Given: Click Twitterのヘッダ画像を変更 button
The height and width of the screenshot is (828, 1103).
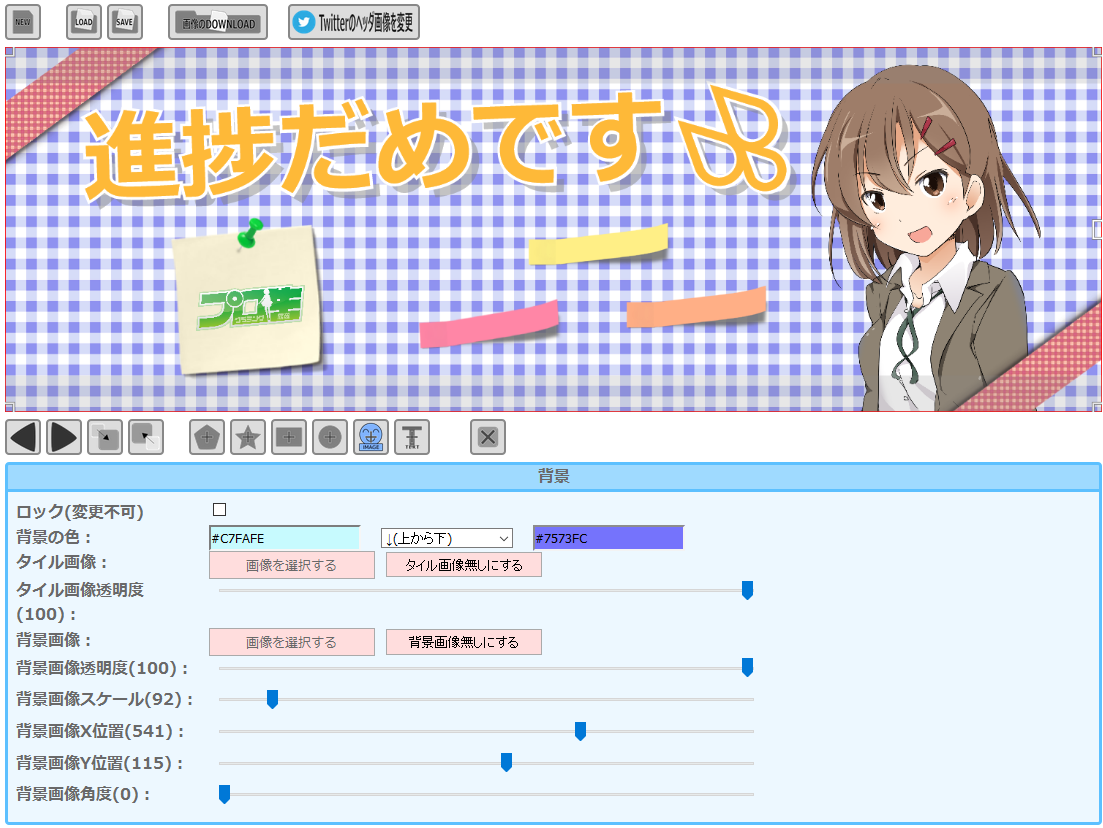Looking at the screenshot, I should [x=354, y=22].
